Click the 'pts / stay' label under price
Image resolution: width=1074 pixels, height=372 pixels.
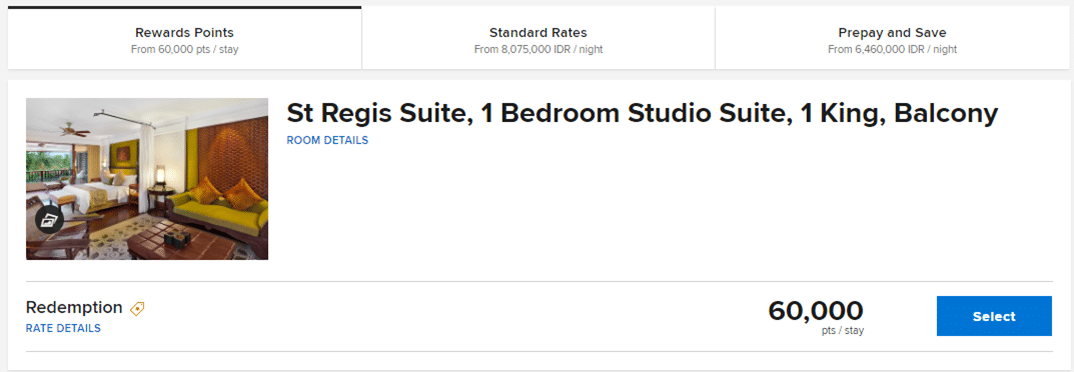pos(843,331)
